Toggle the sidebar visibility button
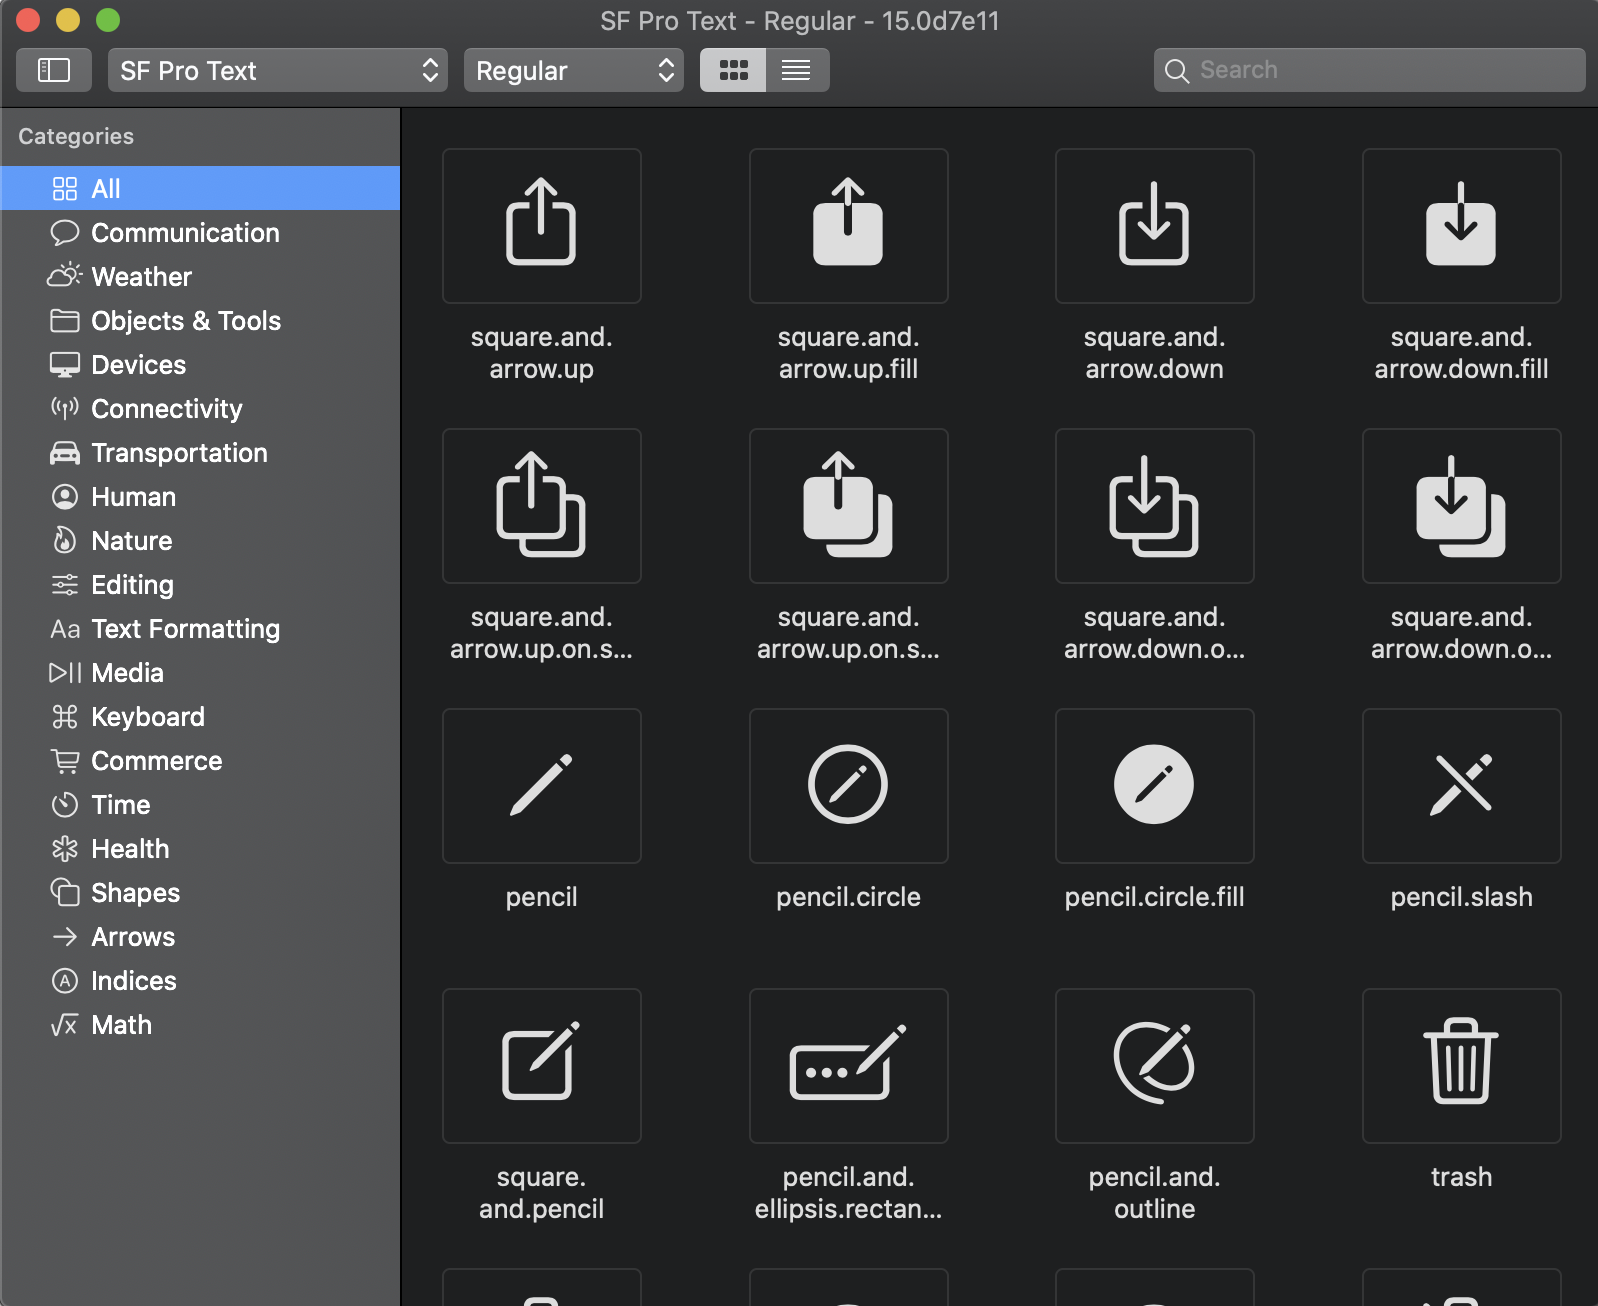 [x=54, y=70]
